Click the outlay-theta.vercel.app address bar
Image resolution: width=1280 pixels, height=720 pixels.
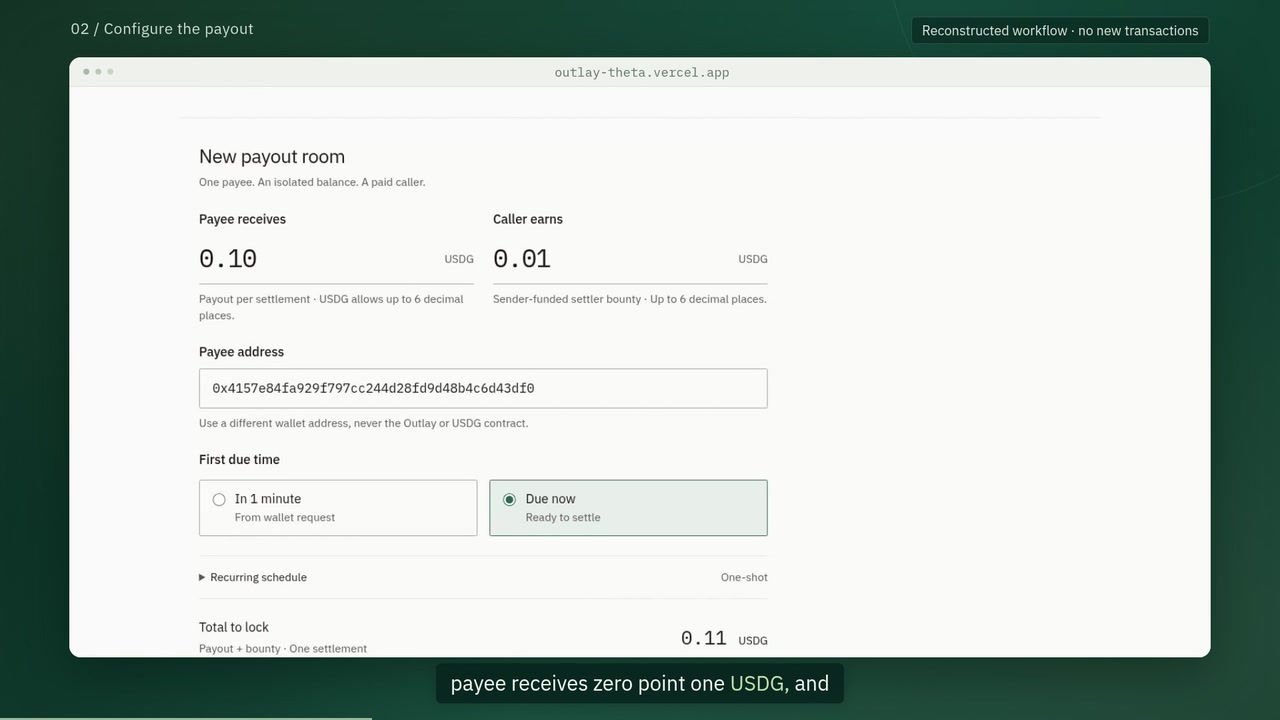(642, 72)
